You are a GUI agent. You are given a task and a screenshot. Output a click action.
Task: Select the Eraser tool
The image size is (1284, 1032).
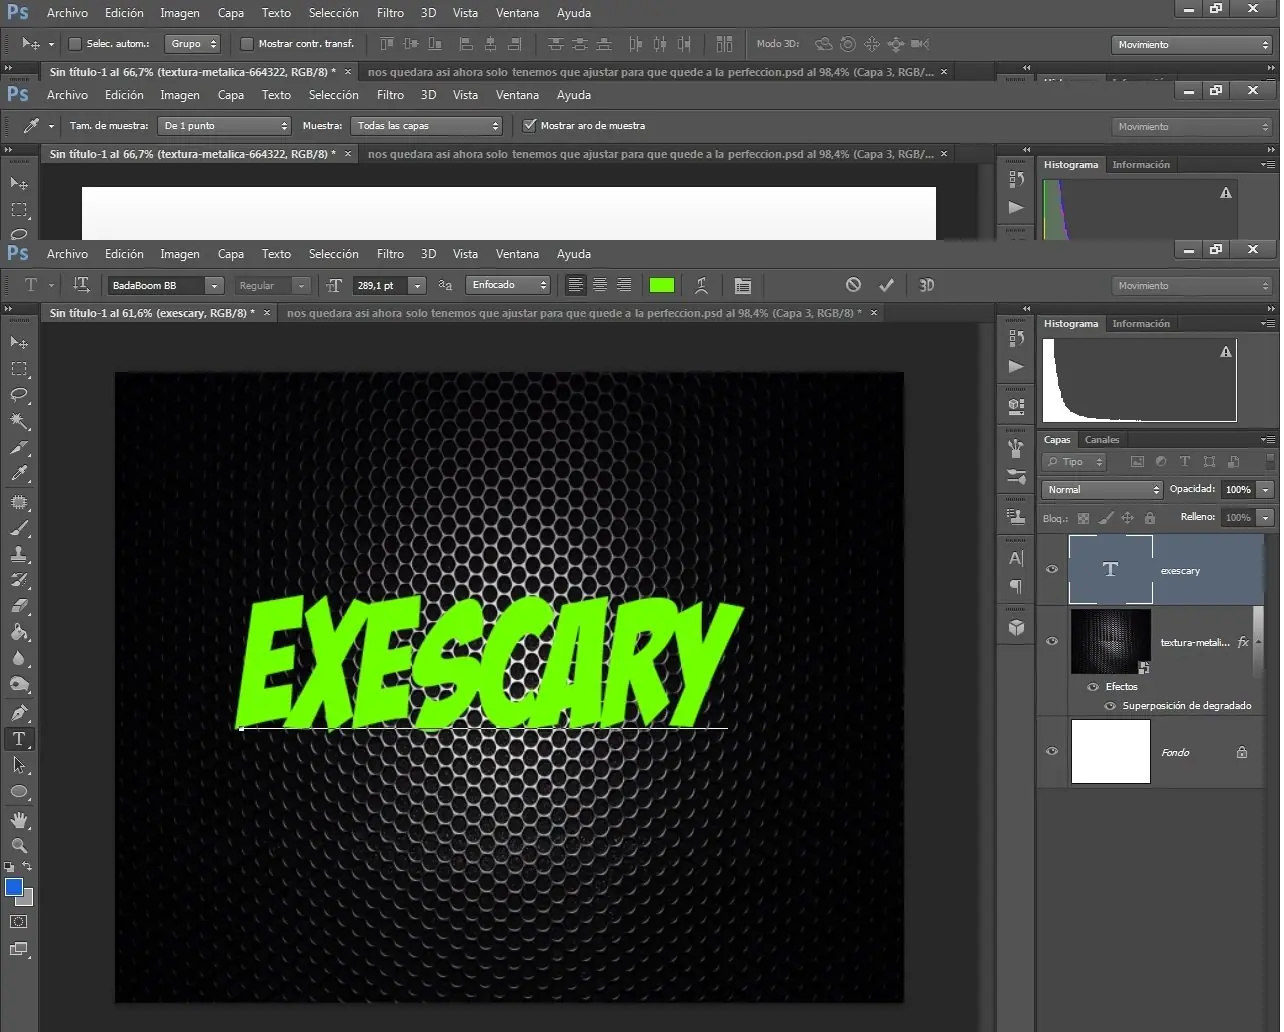tap(19, 606)
